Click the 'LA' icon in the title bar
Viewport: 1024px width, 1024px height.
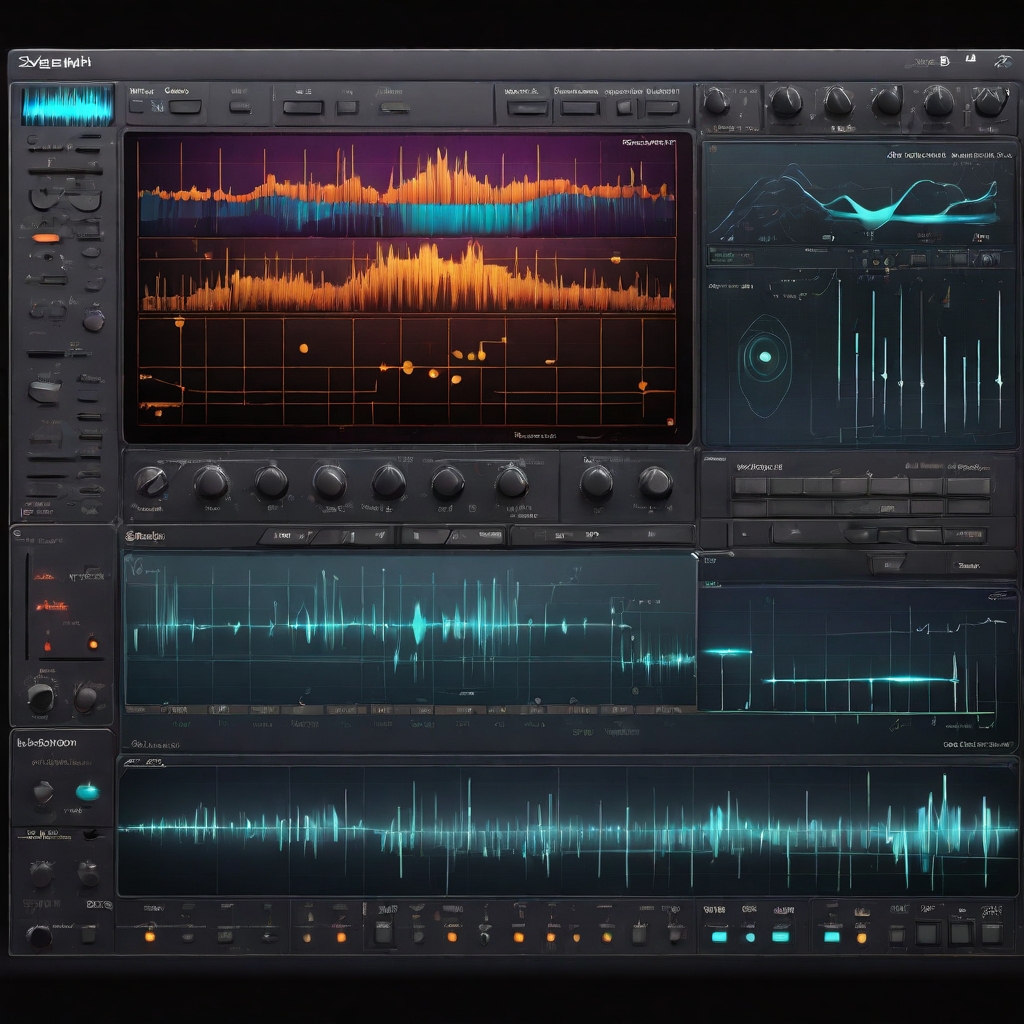pos(971,59)
